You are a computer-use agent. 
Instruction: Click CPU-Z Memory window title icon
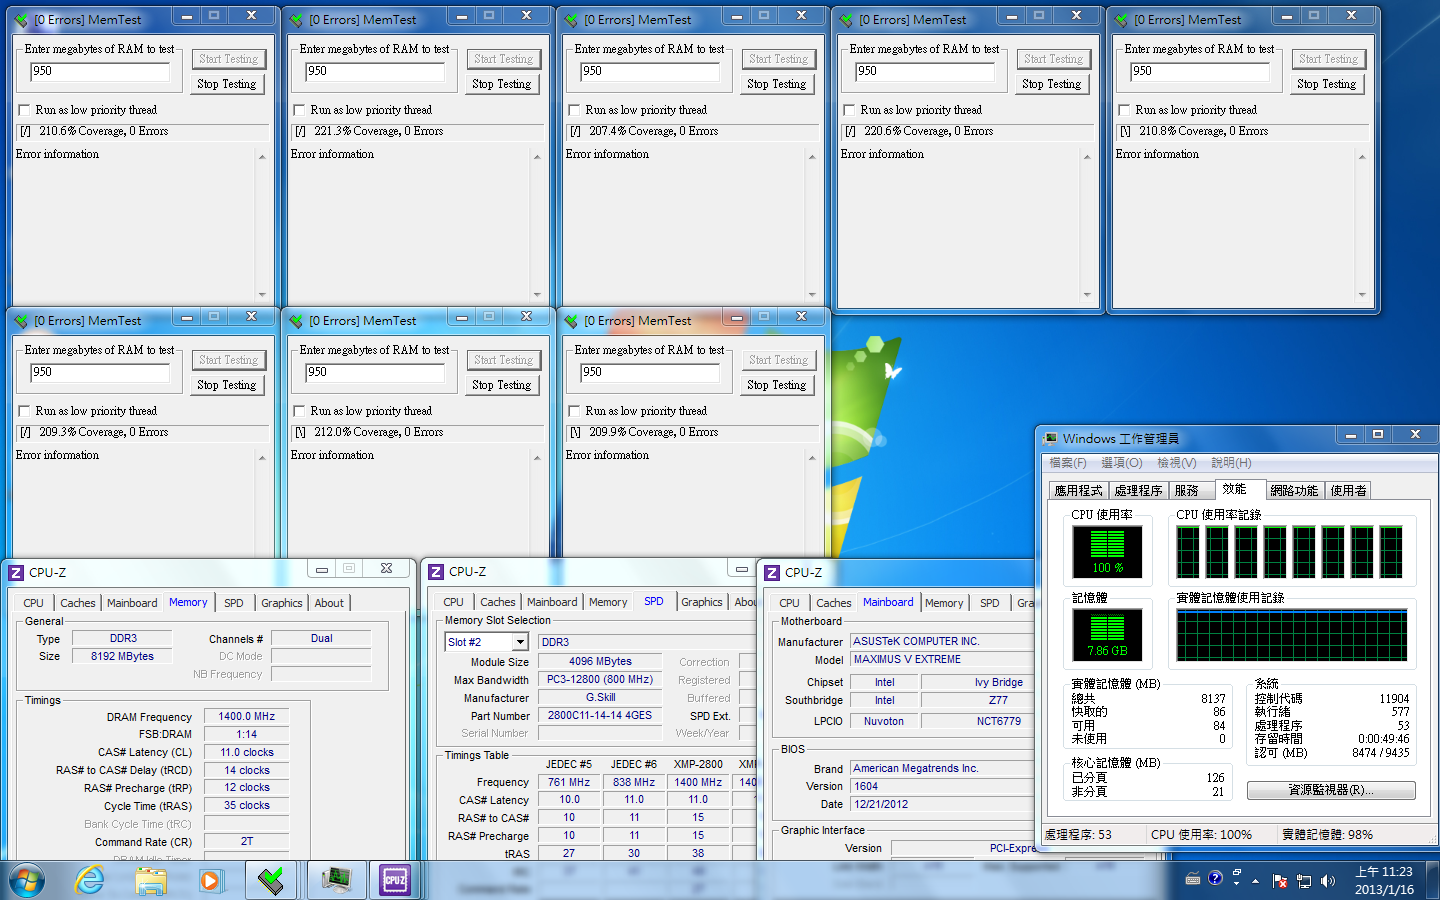[x=16, y=572]
